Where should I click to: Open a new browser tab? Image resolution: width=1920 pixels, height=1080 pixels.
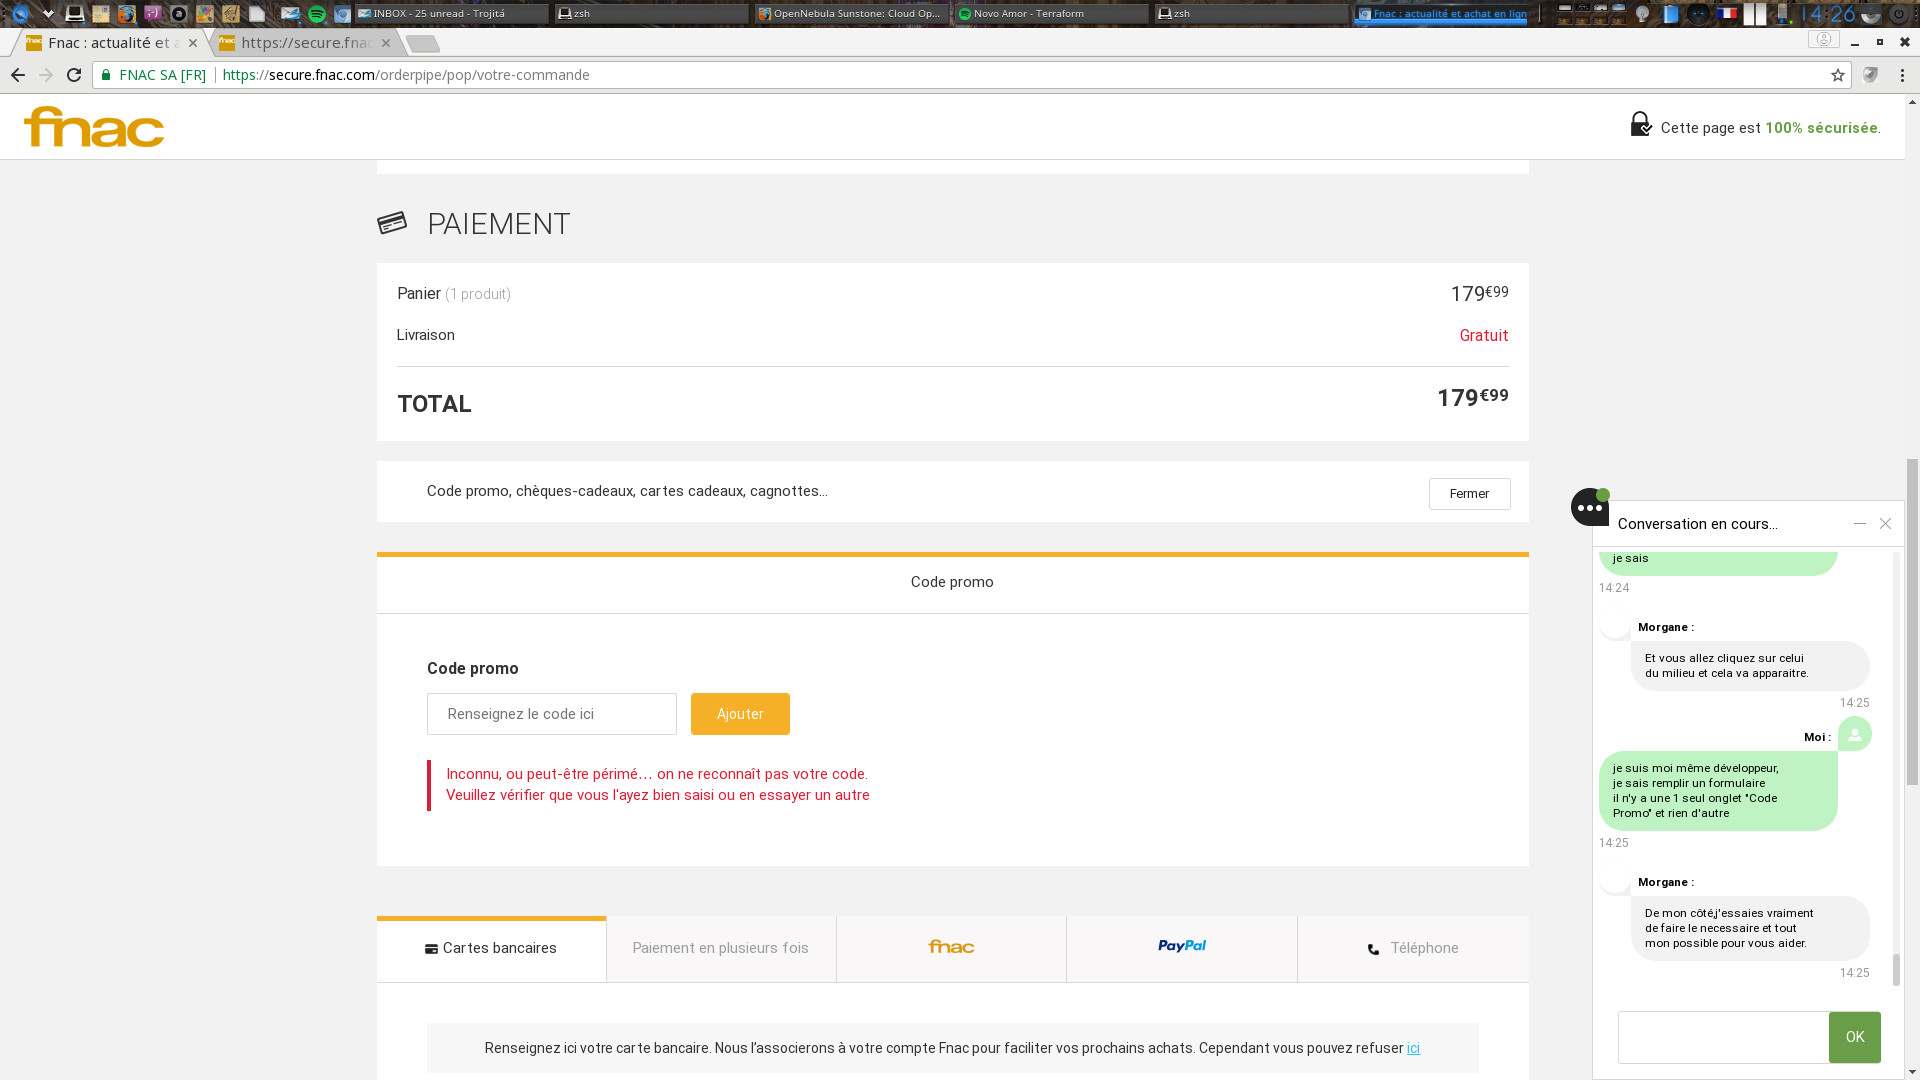click(424, 44)
